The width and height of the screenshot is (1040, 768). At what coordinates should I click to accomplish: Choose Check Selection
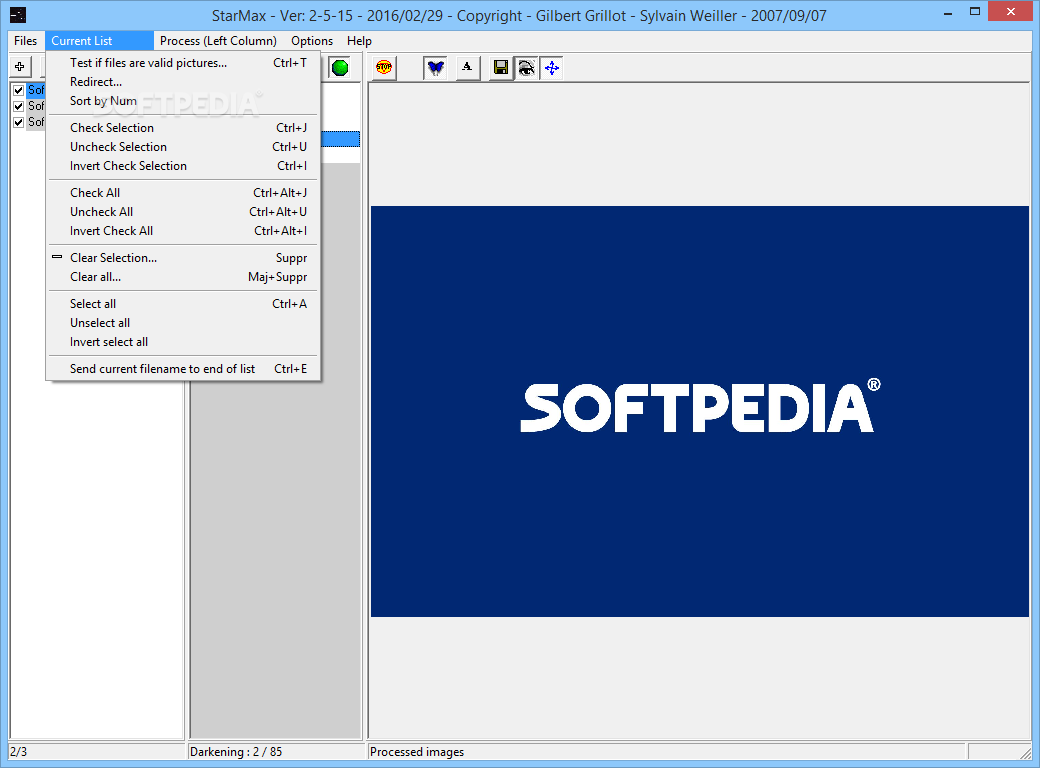click(x=183, y=128)
